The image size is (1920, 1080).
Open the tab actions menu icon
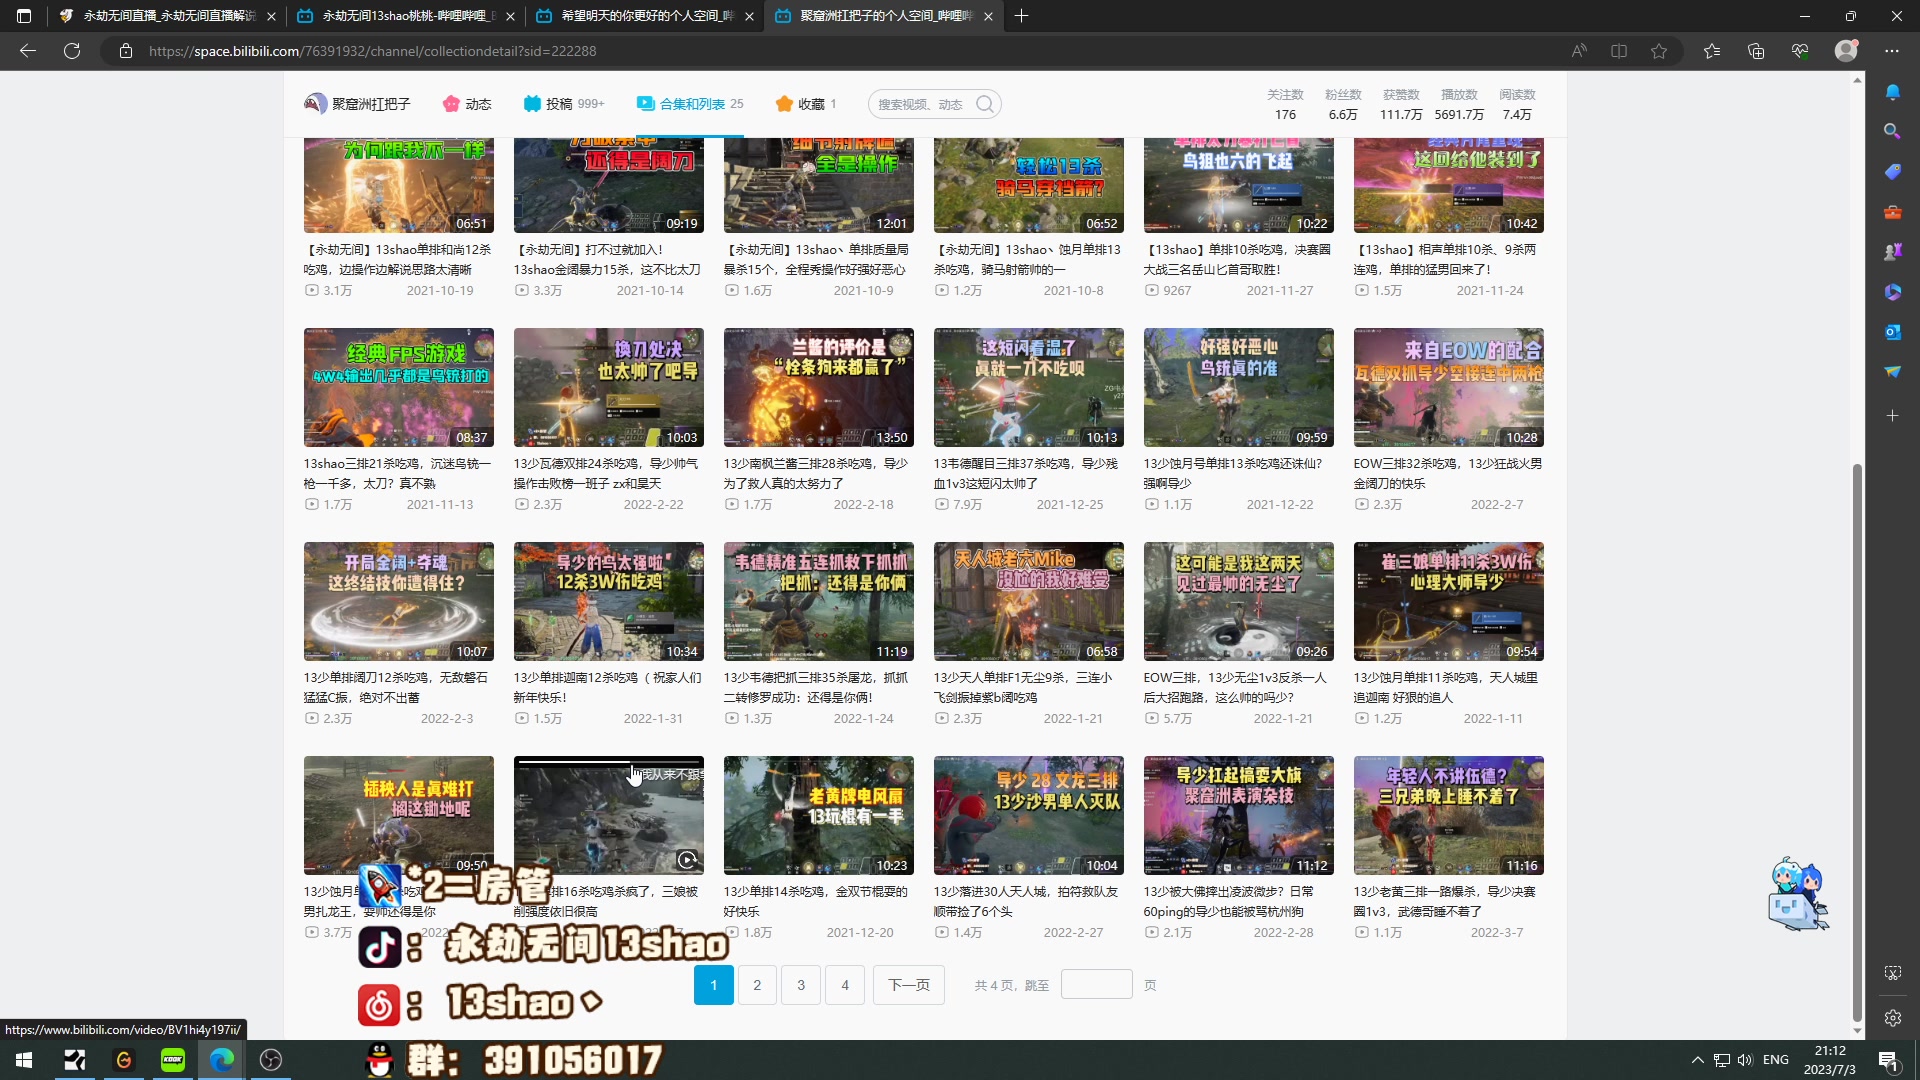(x=24, y=16)
